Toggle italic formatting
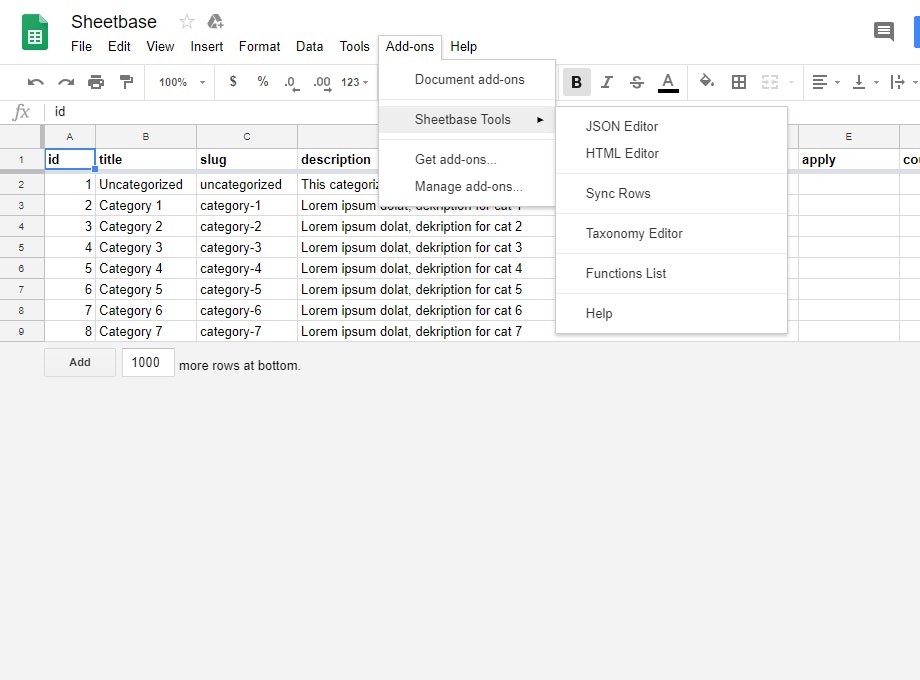 click(x=607, y=82)
